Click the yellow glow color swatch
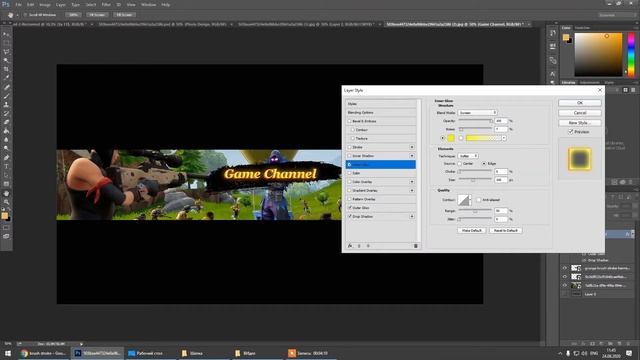This screenshot has width=640, height=360. [451, 138]
